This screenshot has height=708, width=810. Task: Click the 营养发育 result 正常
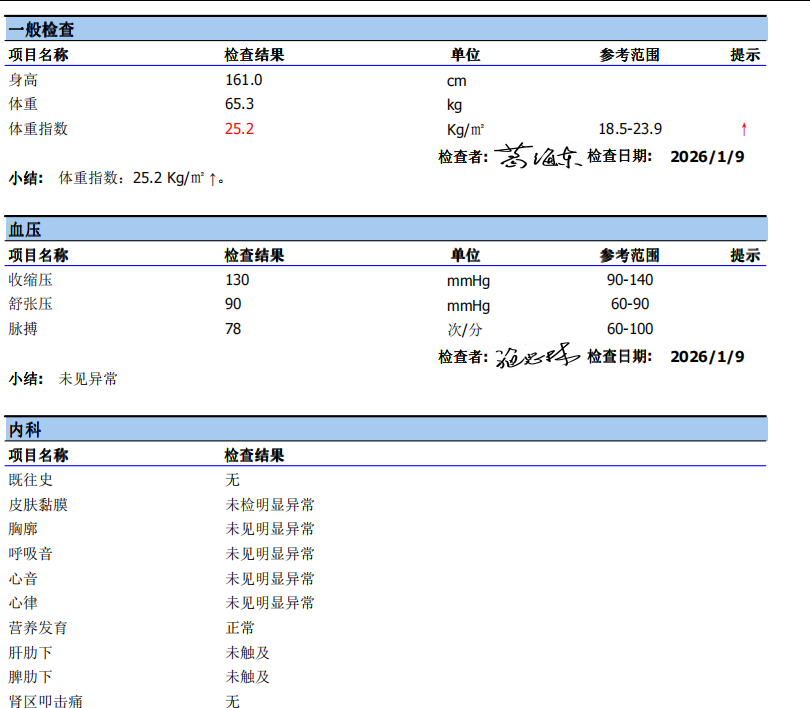tap(240, 628)
